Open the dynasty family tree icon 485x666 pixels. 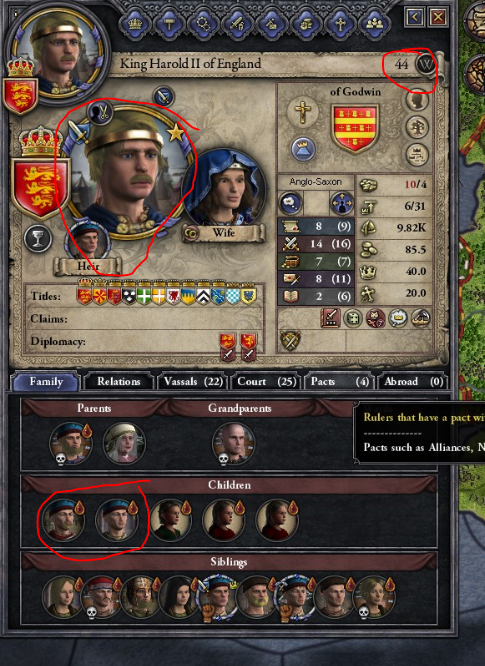(x=417, y=127)
